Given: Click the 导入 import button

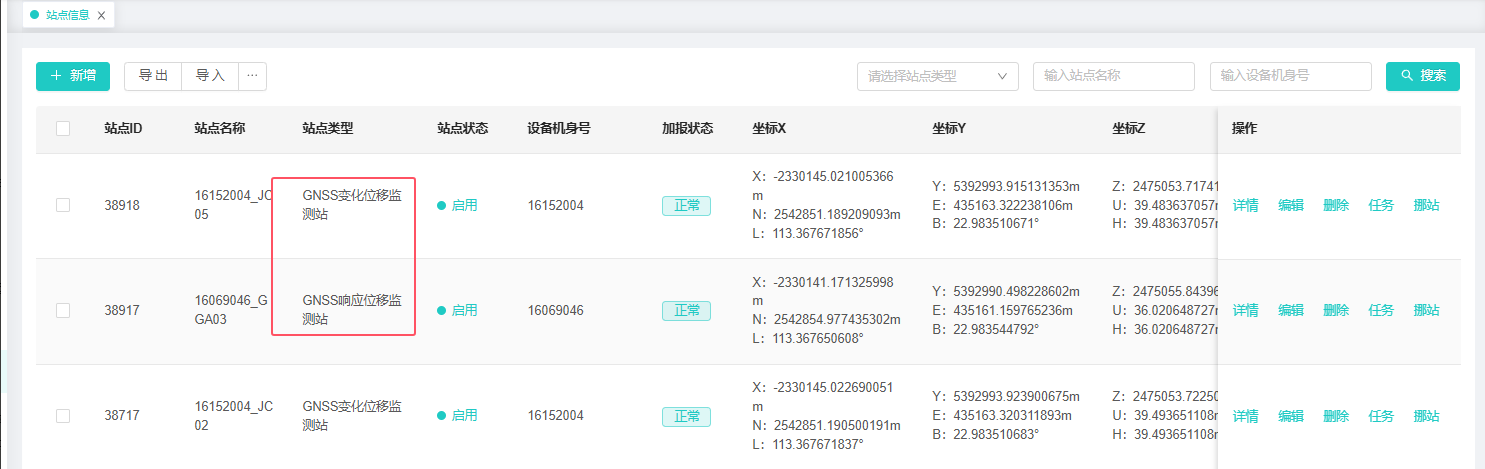Looking at the screenshot, I should tap(210, 76).
